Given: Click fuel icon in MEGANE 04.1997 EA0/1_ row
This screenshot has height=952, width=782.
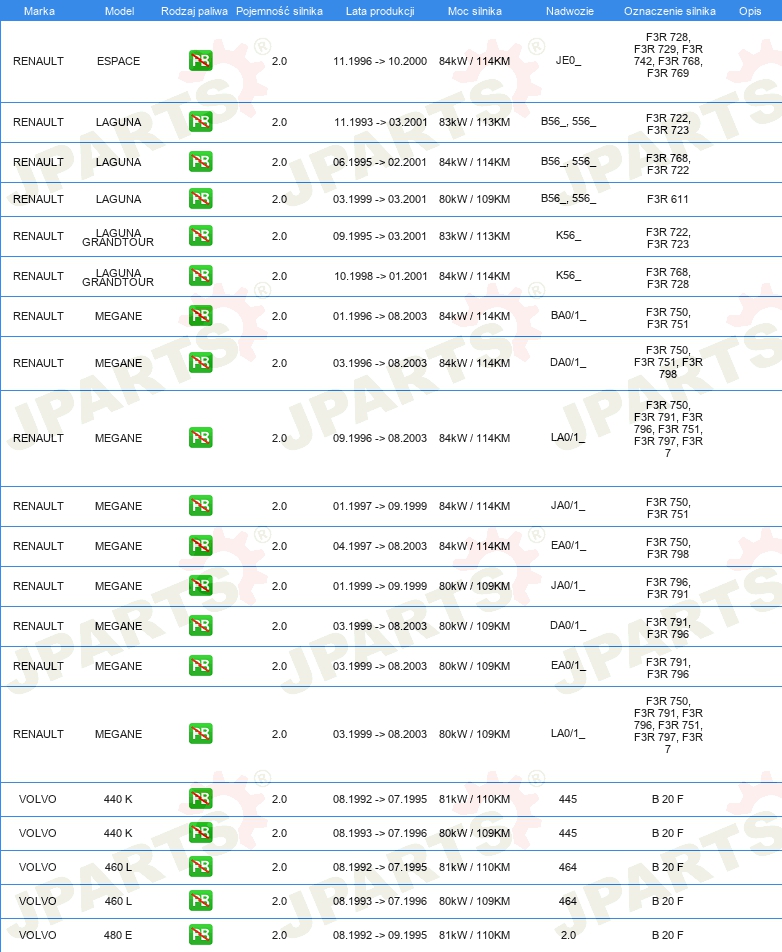Looking at the screenshot, I should tap(200, 546).
